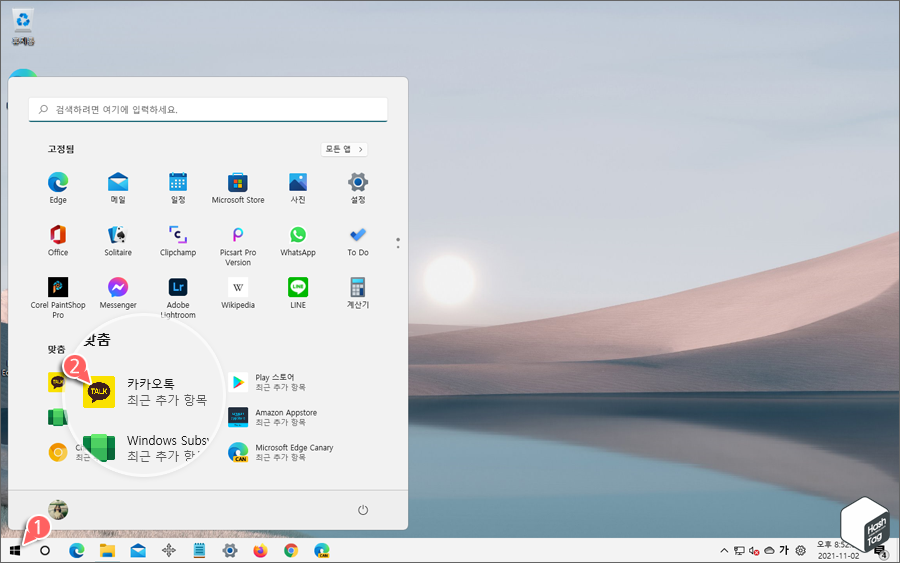Open Amazon Appstore from recommended items
Image resolution: width=900 pixels, height=563 pixels.
(x=273, y=417)
